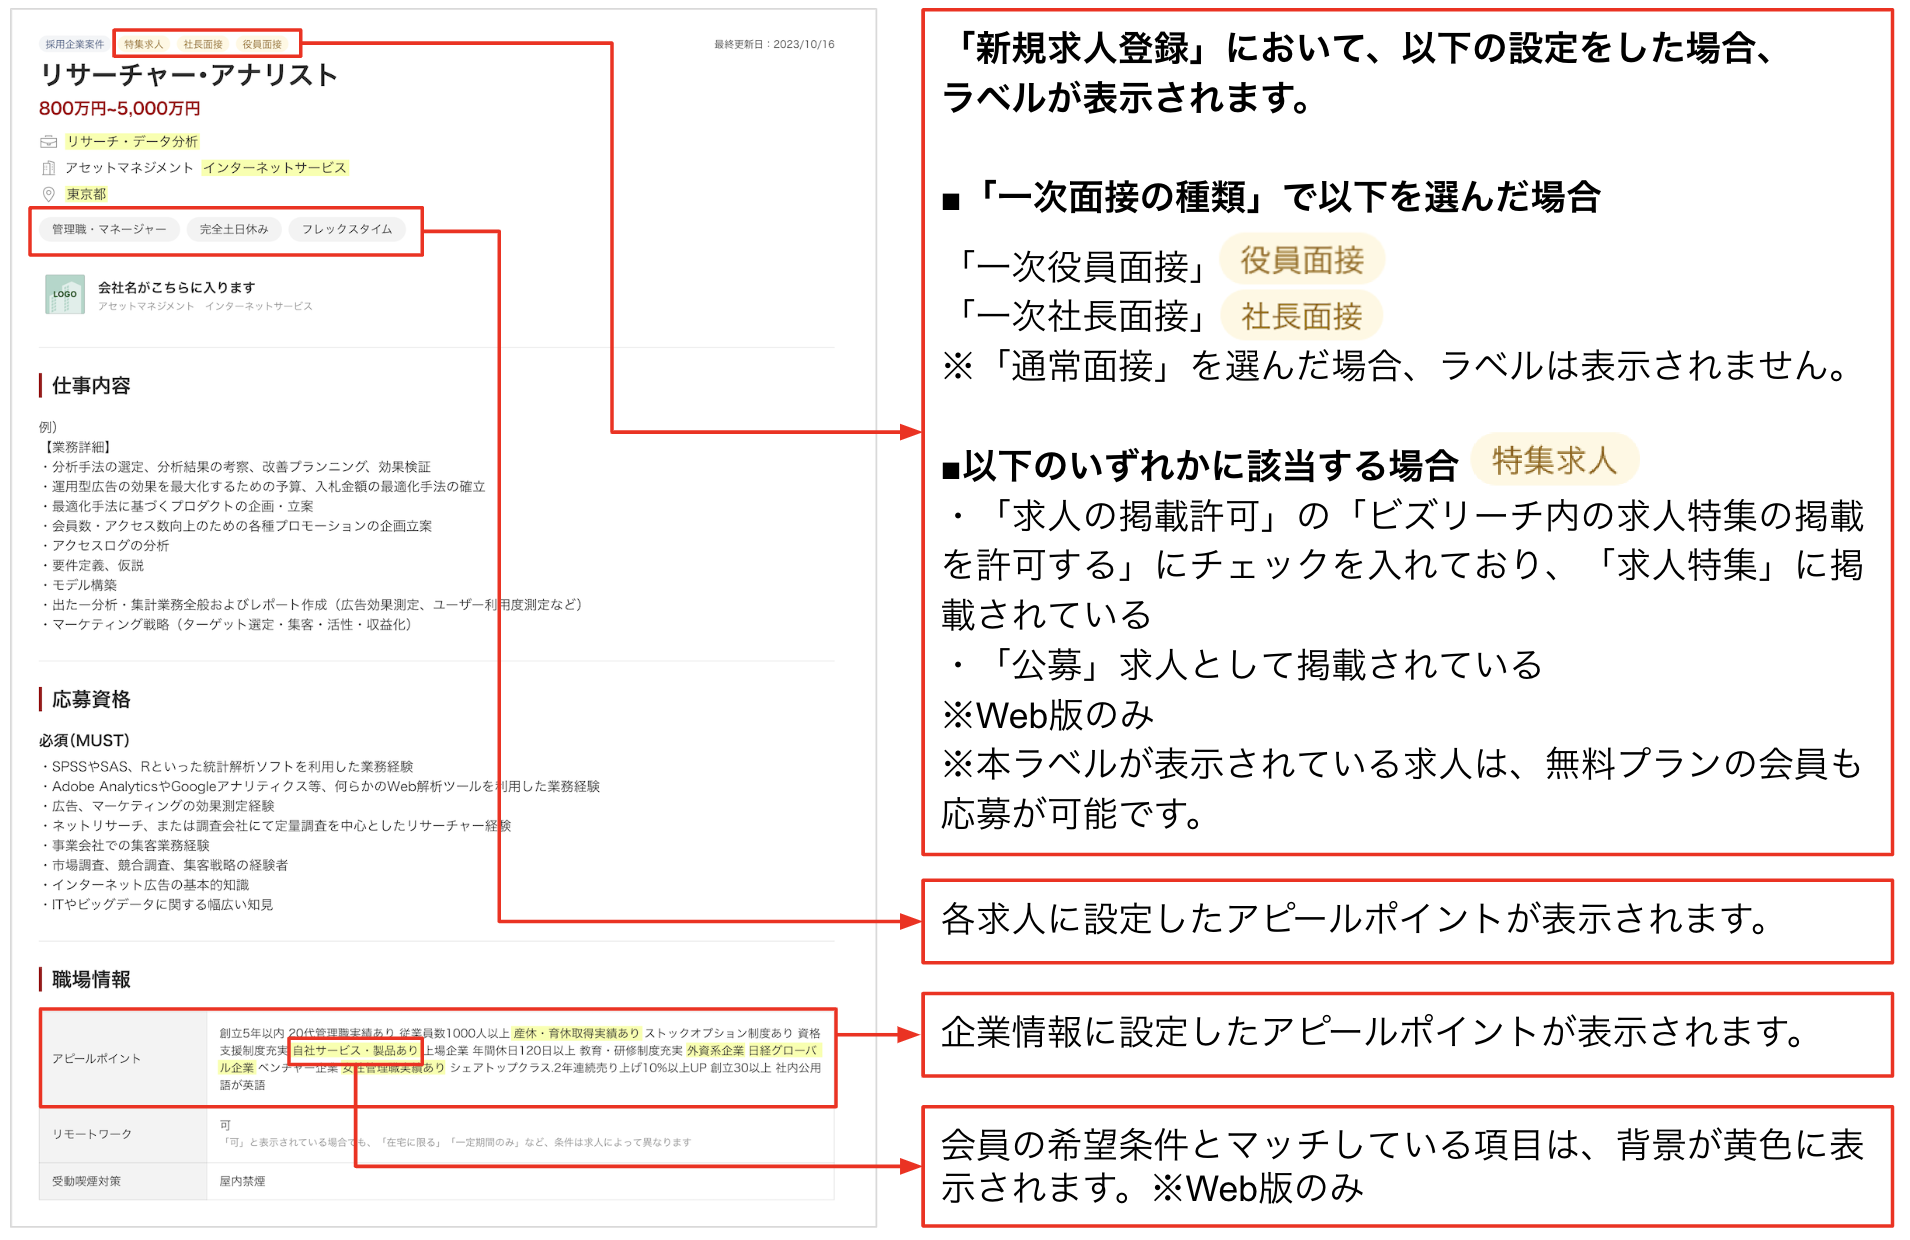Click the ストックオプション制度あり appeal point
Viewport: 1910px width, 1240px height.
[718, 1033]
